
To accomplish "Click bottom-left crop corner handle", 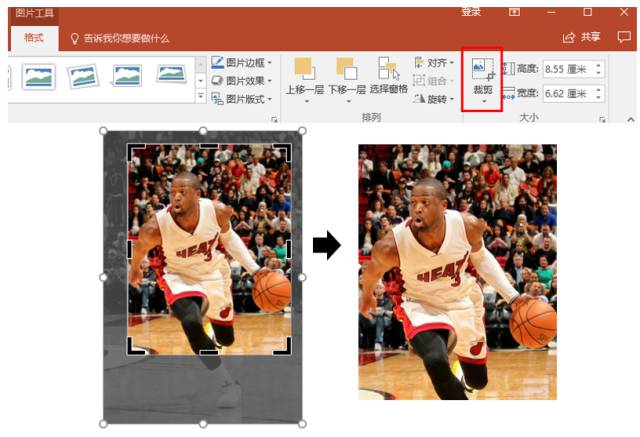I will pyautogui.click(x=135, y=347).
